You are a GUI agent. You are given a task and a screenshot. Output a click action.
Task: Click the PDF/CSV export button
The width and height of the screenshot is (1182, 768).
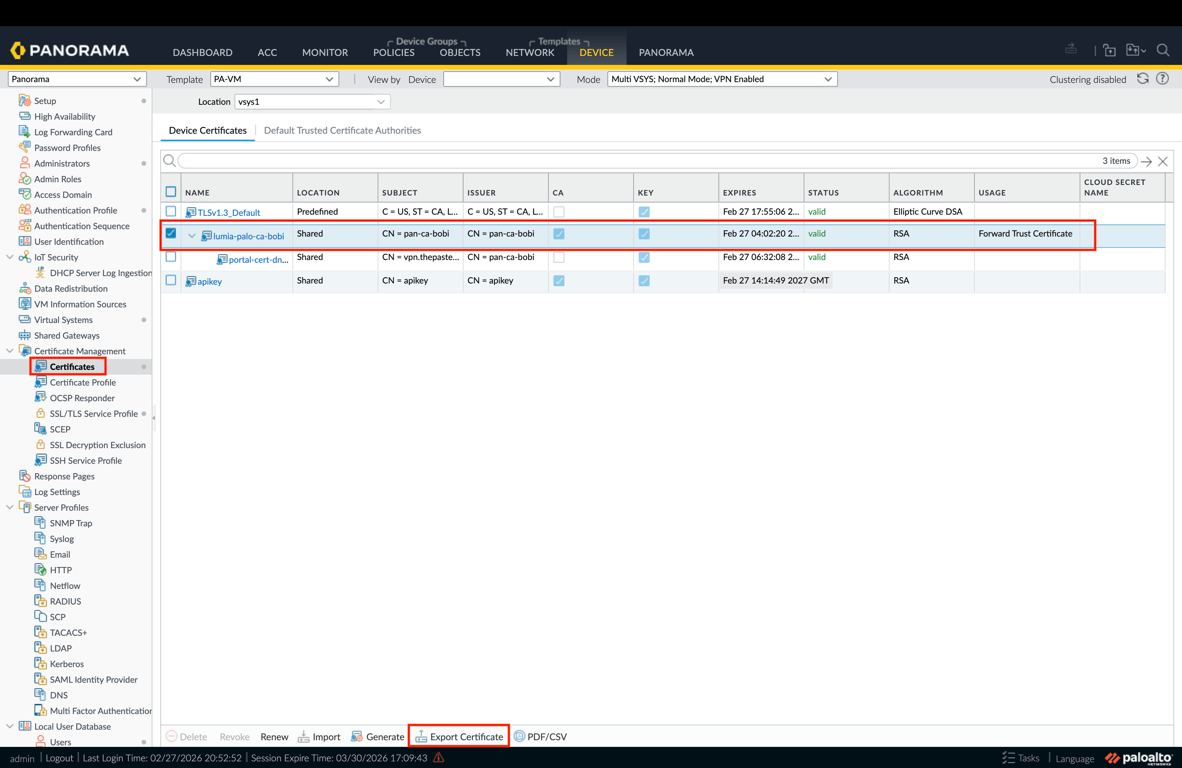(540, 736)
